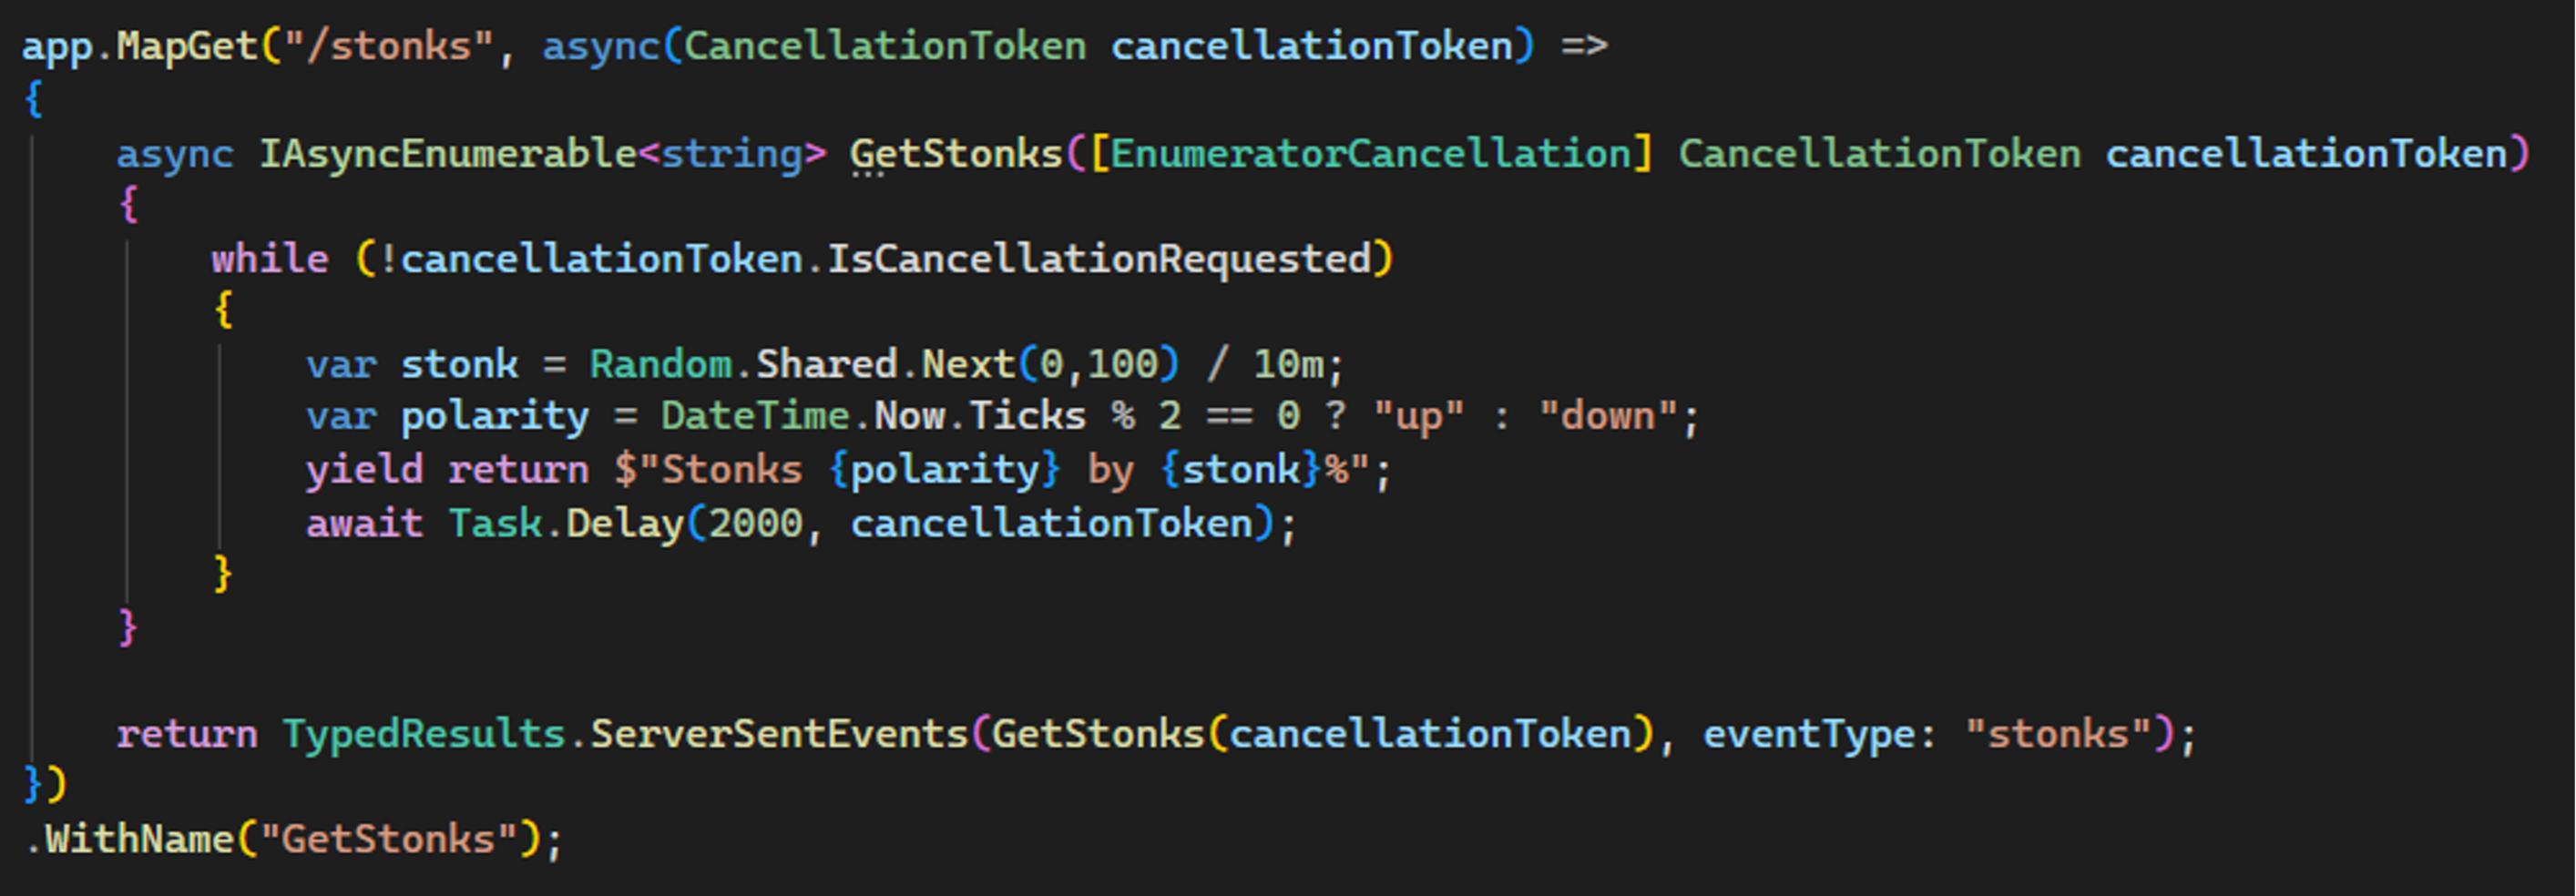Click the WithName method call
Viewport: 2576px width, 896px height.
point(139,840)
